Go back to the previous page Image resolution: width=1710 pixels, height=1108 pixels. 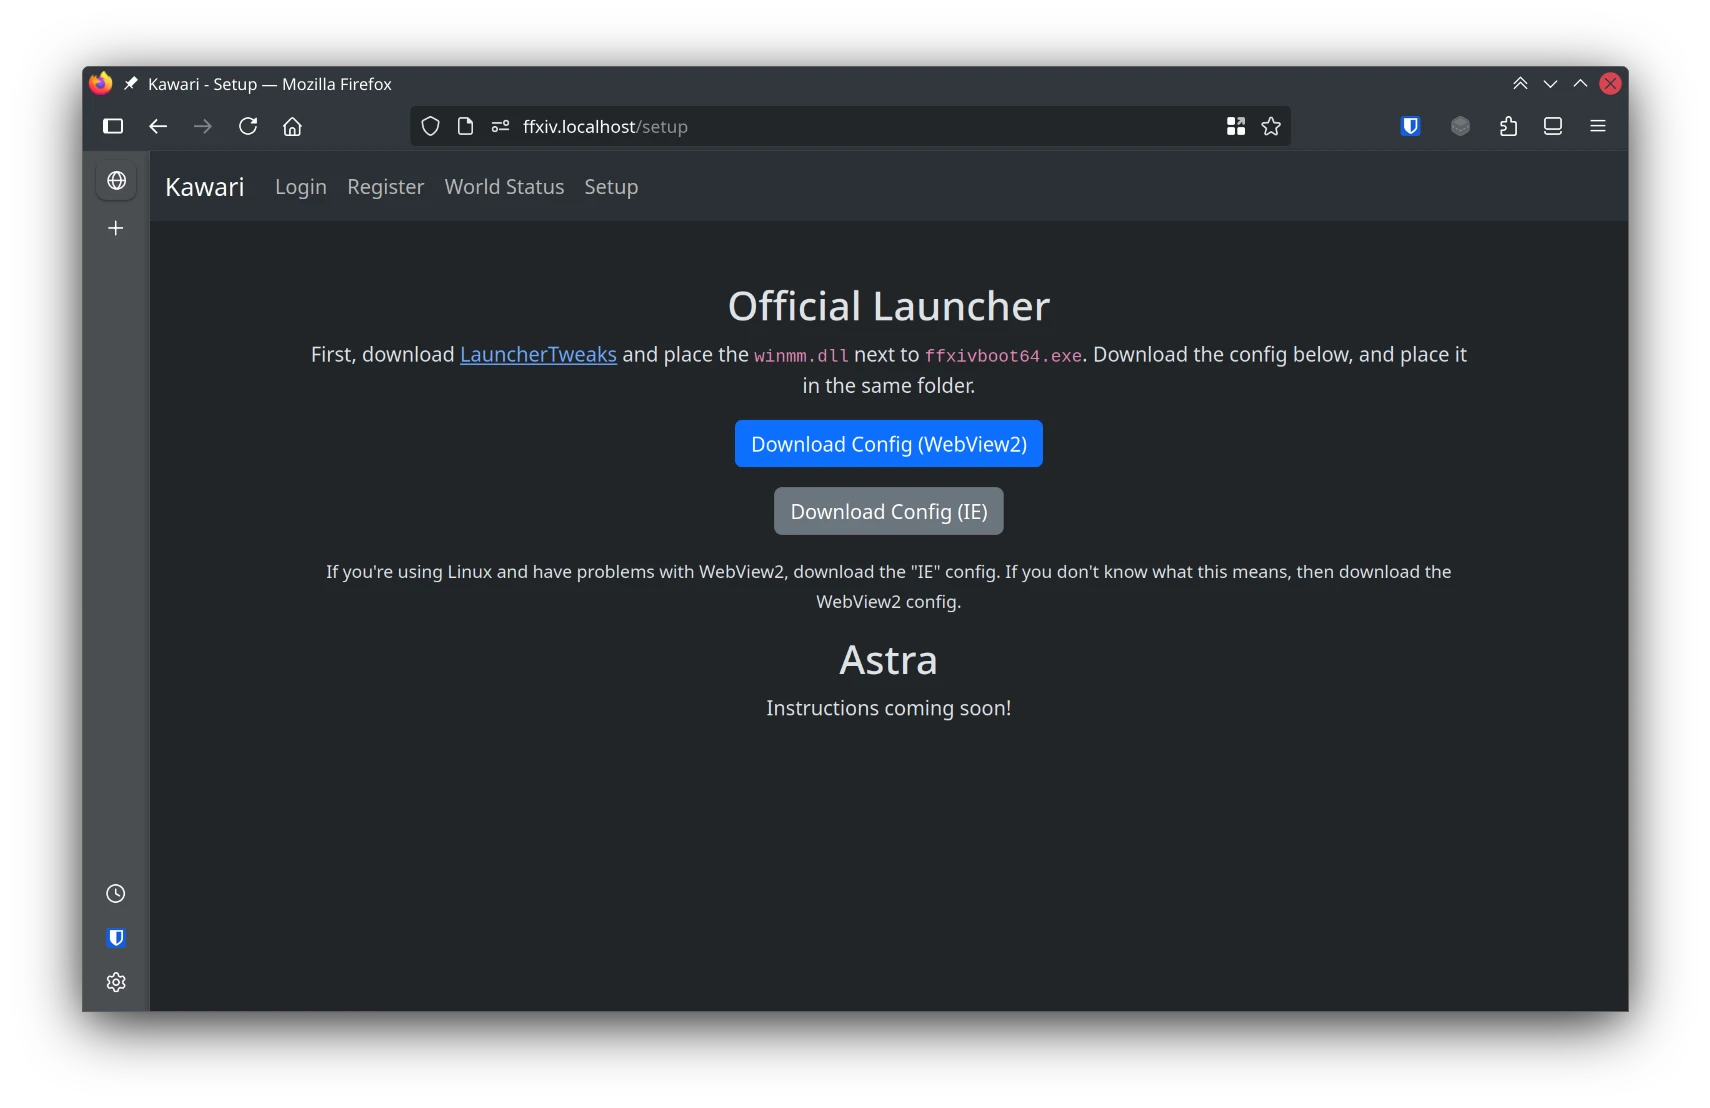(x=158, y=126)
